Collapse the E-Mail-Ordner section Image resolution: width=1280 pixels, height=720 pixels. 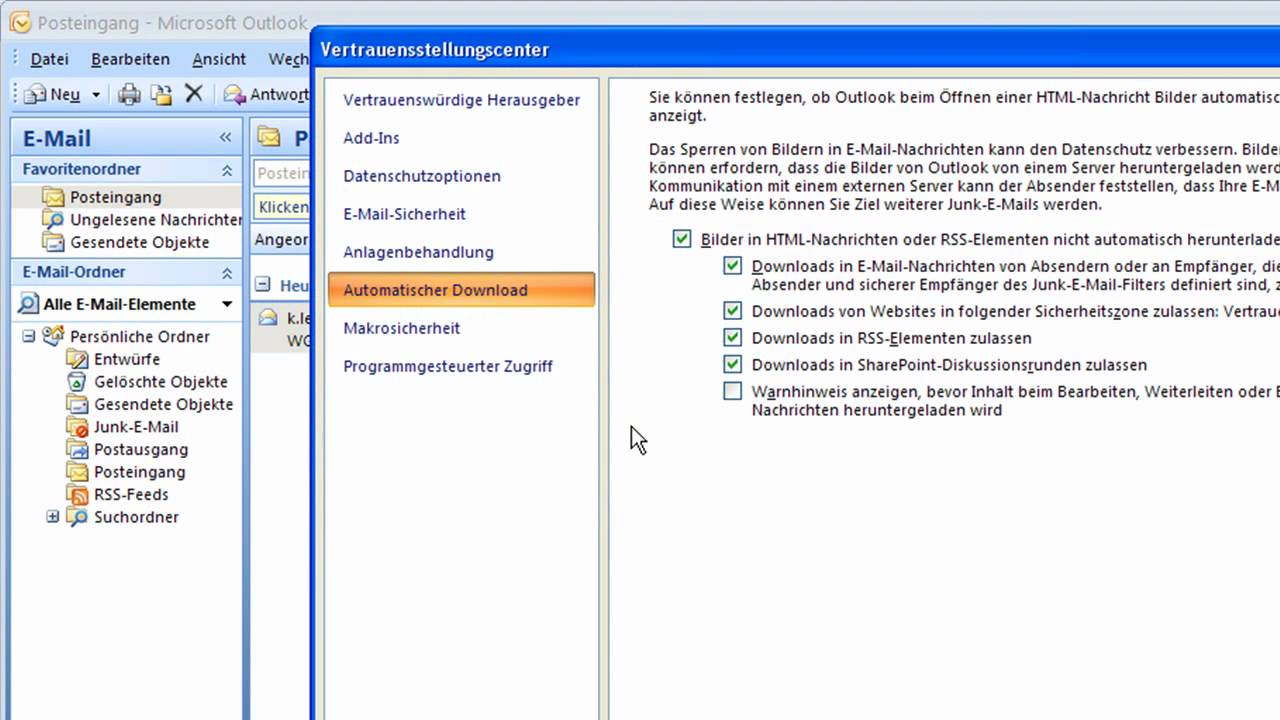[x=227, y=272]
